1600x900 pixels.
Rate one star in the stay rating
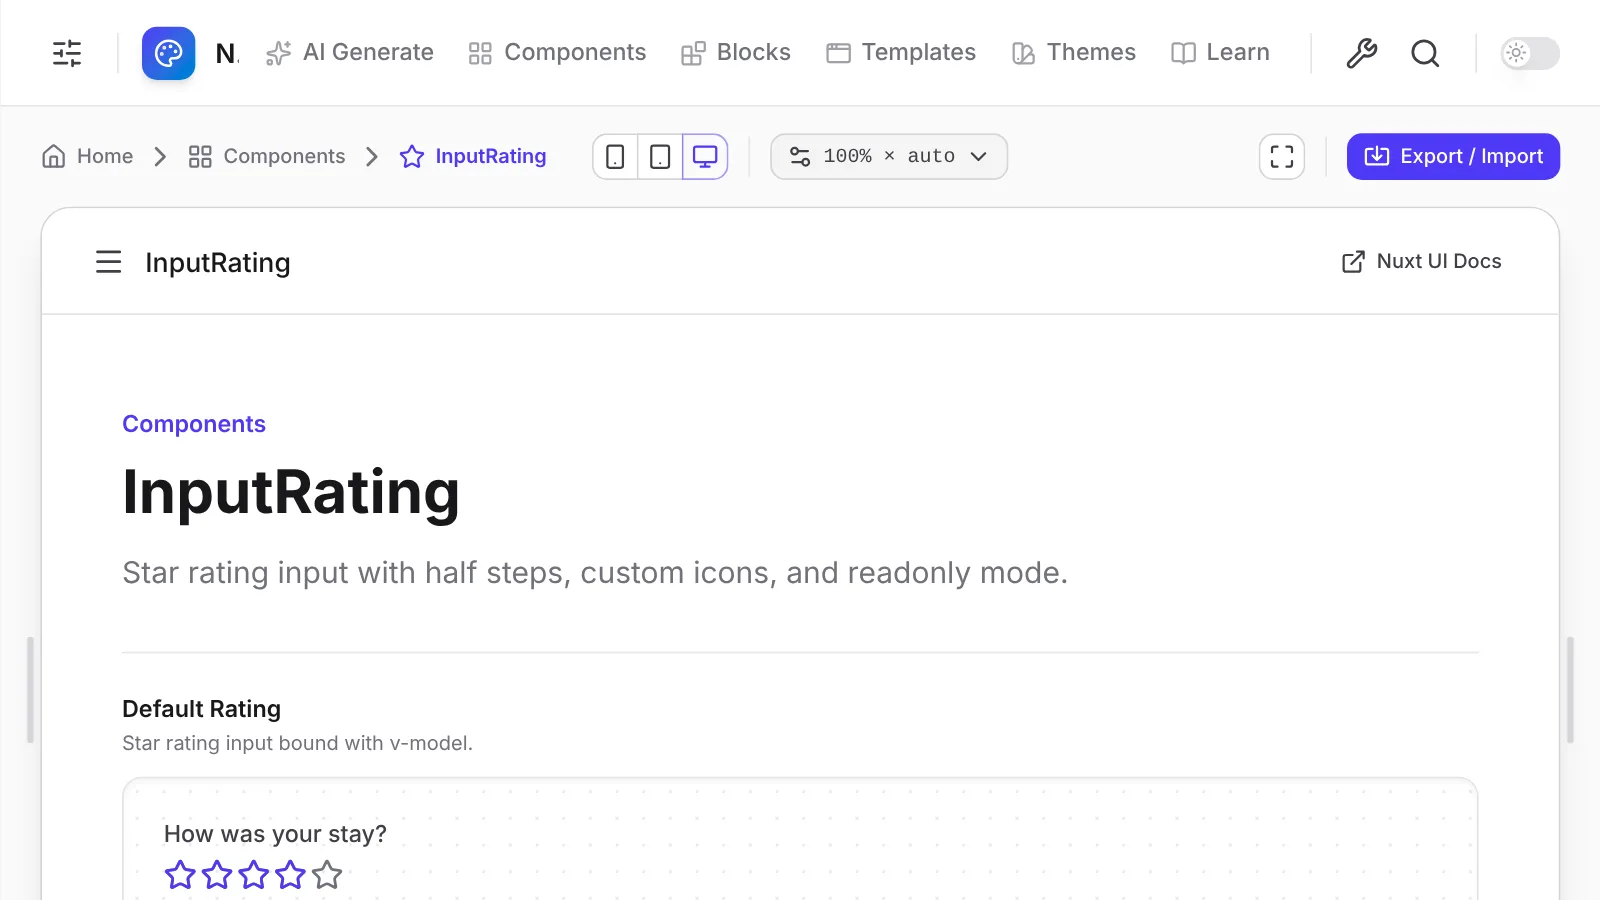180,875
